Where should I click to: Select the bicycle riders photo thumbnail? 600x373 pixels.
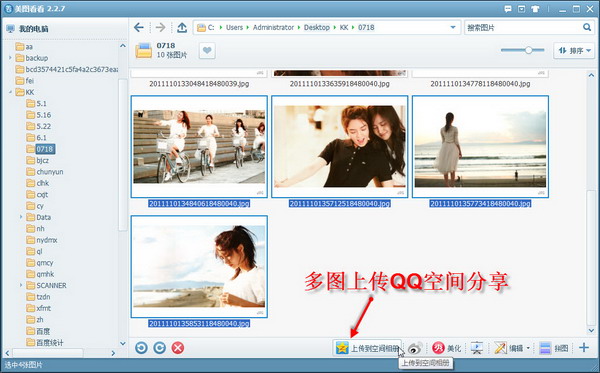(x=199, y=147)
